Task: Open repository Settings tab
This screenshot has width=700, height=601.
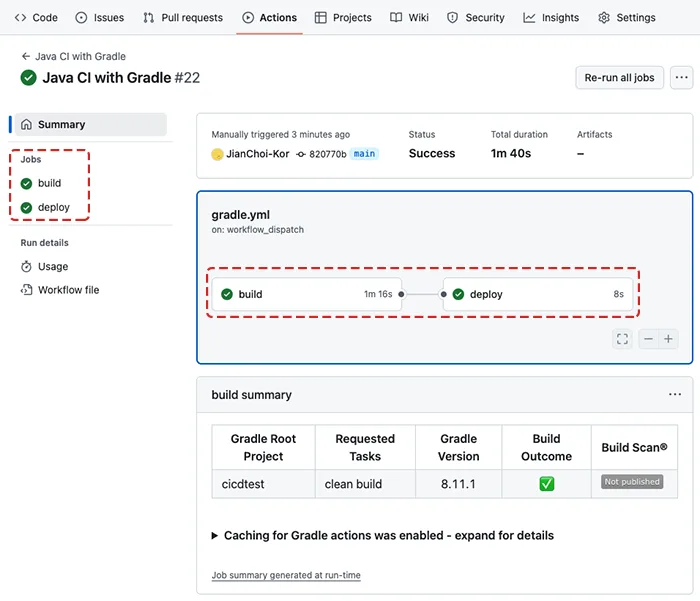Action: click(627, 17)
